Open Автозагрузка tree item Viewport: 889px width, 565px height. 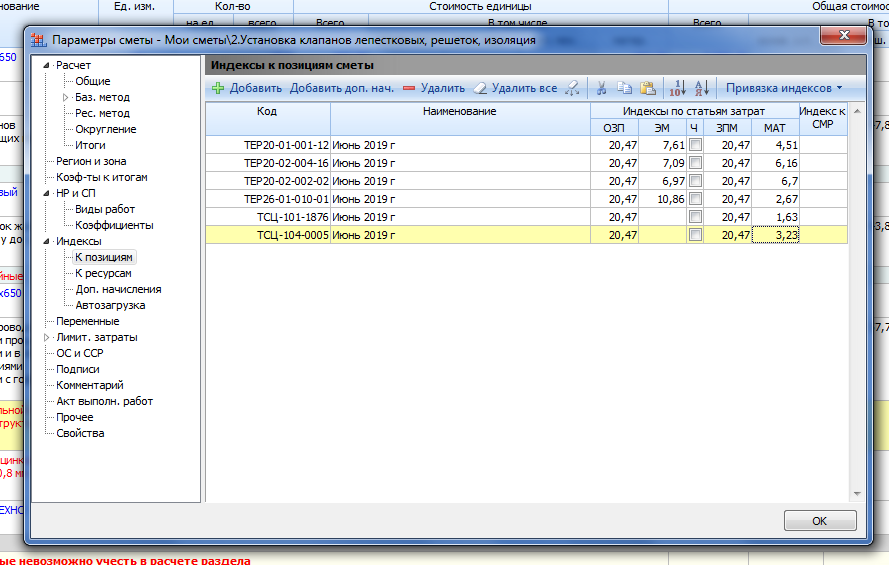coord(110,305)
